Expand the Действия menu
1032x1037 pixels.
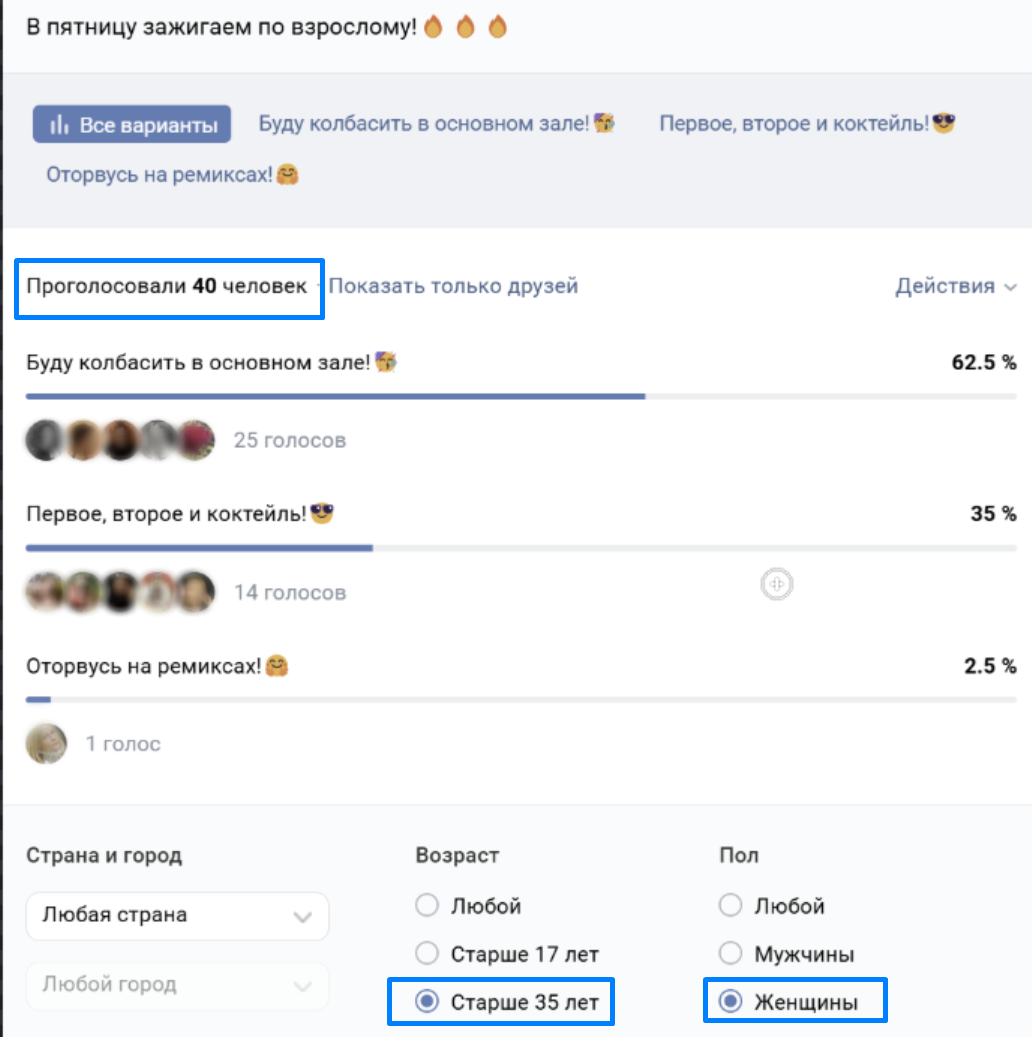957,287
